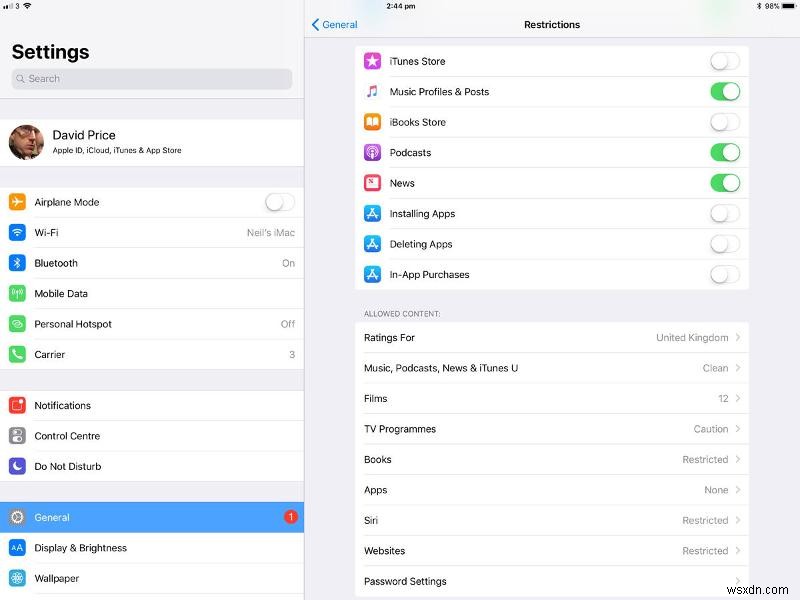Open Password Settings
Viewport: 800px width, 600px height.
click(x=552, y=581)
